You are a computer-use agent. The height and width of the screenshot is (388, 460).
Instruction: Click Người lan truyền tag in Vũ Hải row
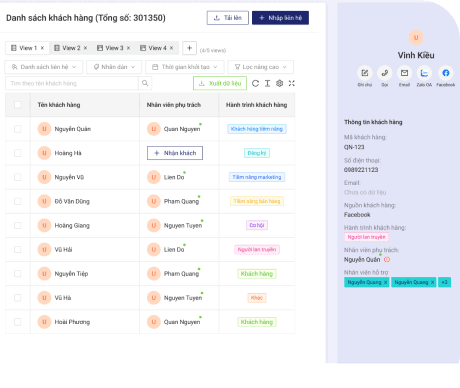pos(257,250)
